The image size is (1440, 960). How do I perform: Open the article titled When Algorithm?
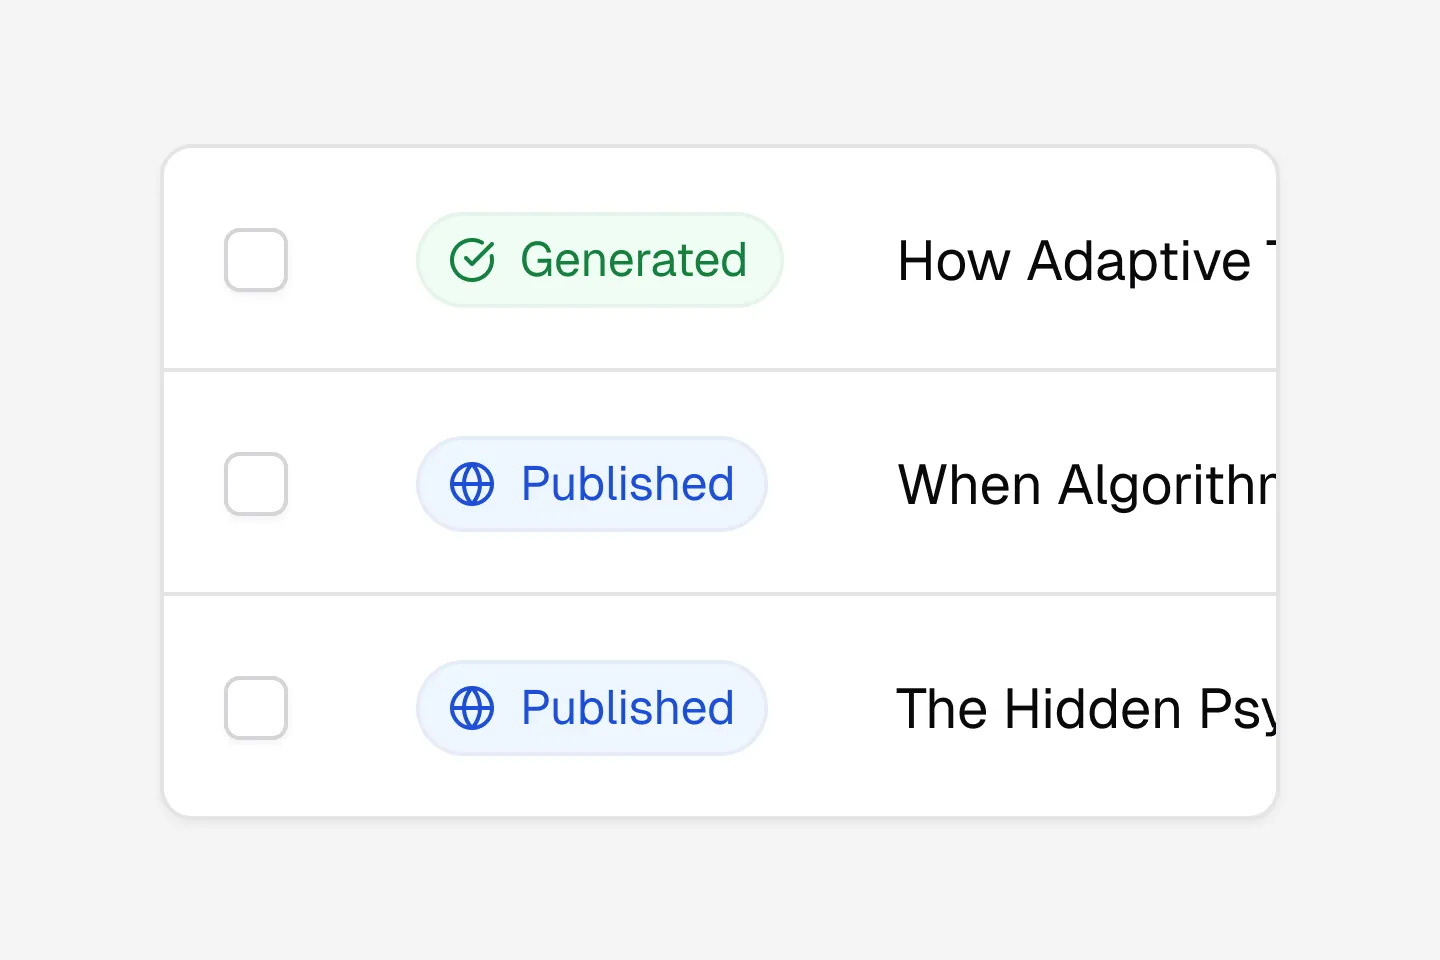pyautogui.click(x=1080, y=485)
